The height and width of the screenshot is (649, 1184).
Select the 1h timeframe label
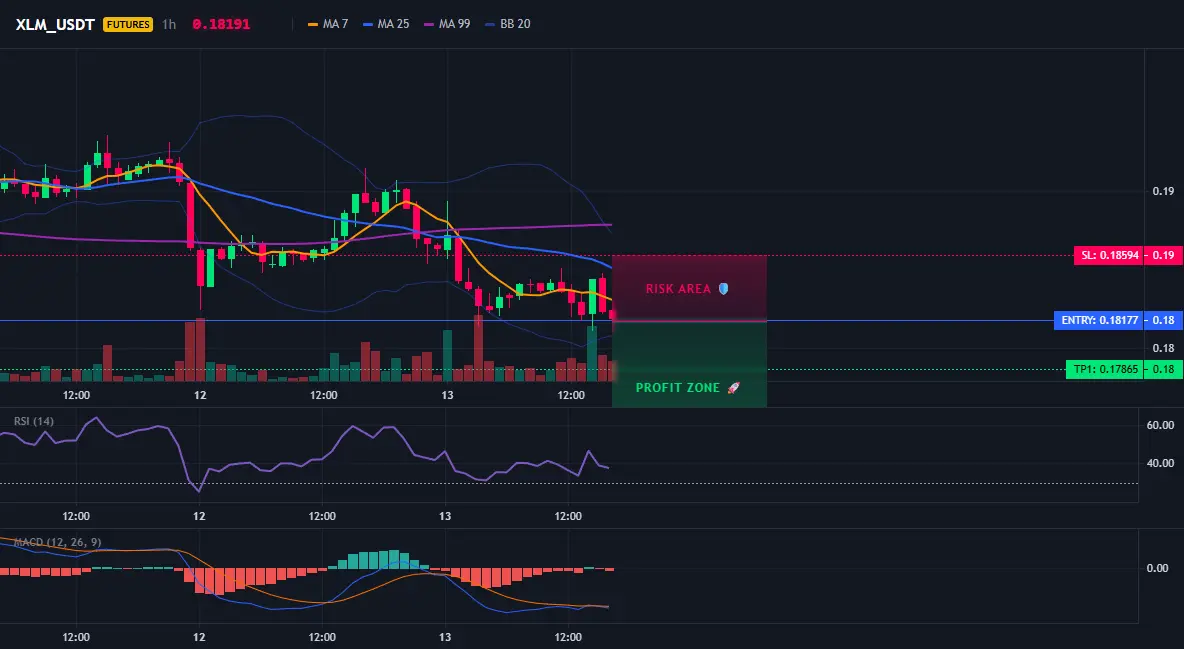click(x=169, y=24)
